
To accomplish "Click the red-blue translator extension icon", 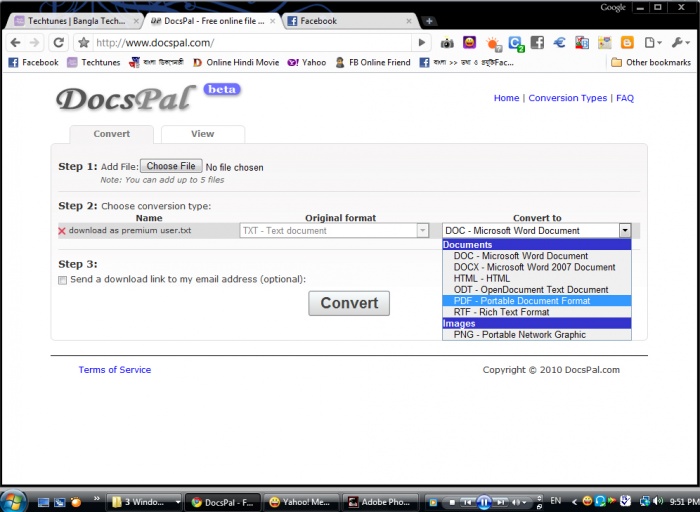I will point(582,42).
